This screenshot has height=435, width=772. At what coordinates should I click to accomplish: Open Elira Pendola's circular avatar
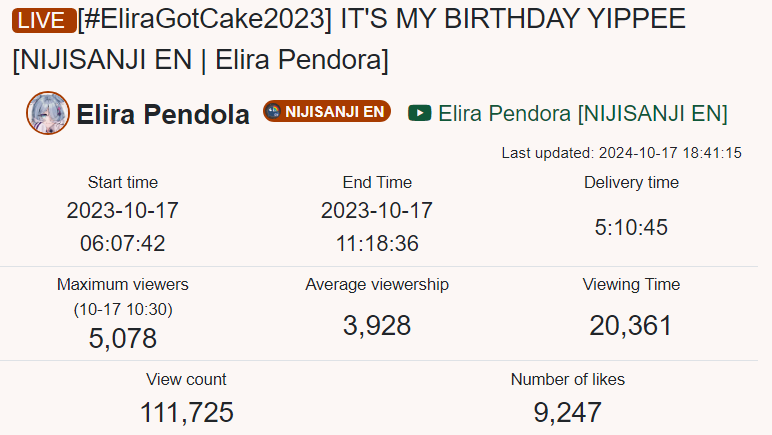tap(48, 113)
